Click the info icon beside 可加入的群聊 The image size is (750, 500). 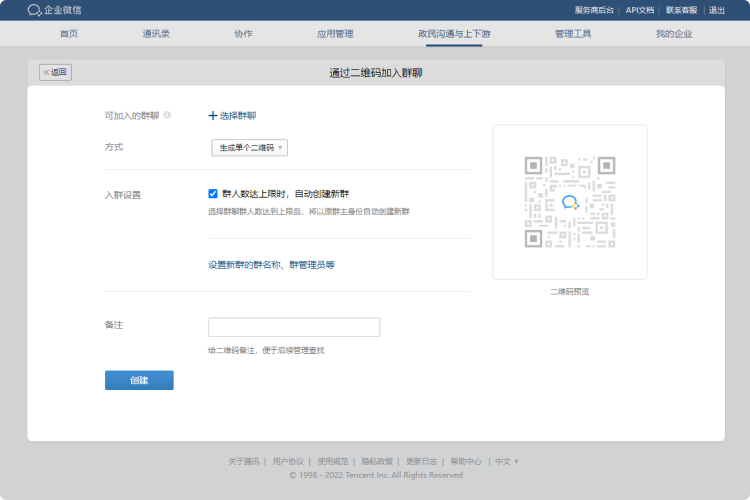click(167, 115)
